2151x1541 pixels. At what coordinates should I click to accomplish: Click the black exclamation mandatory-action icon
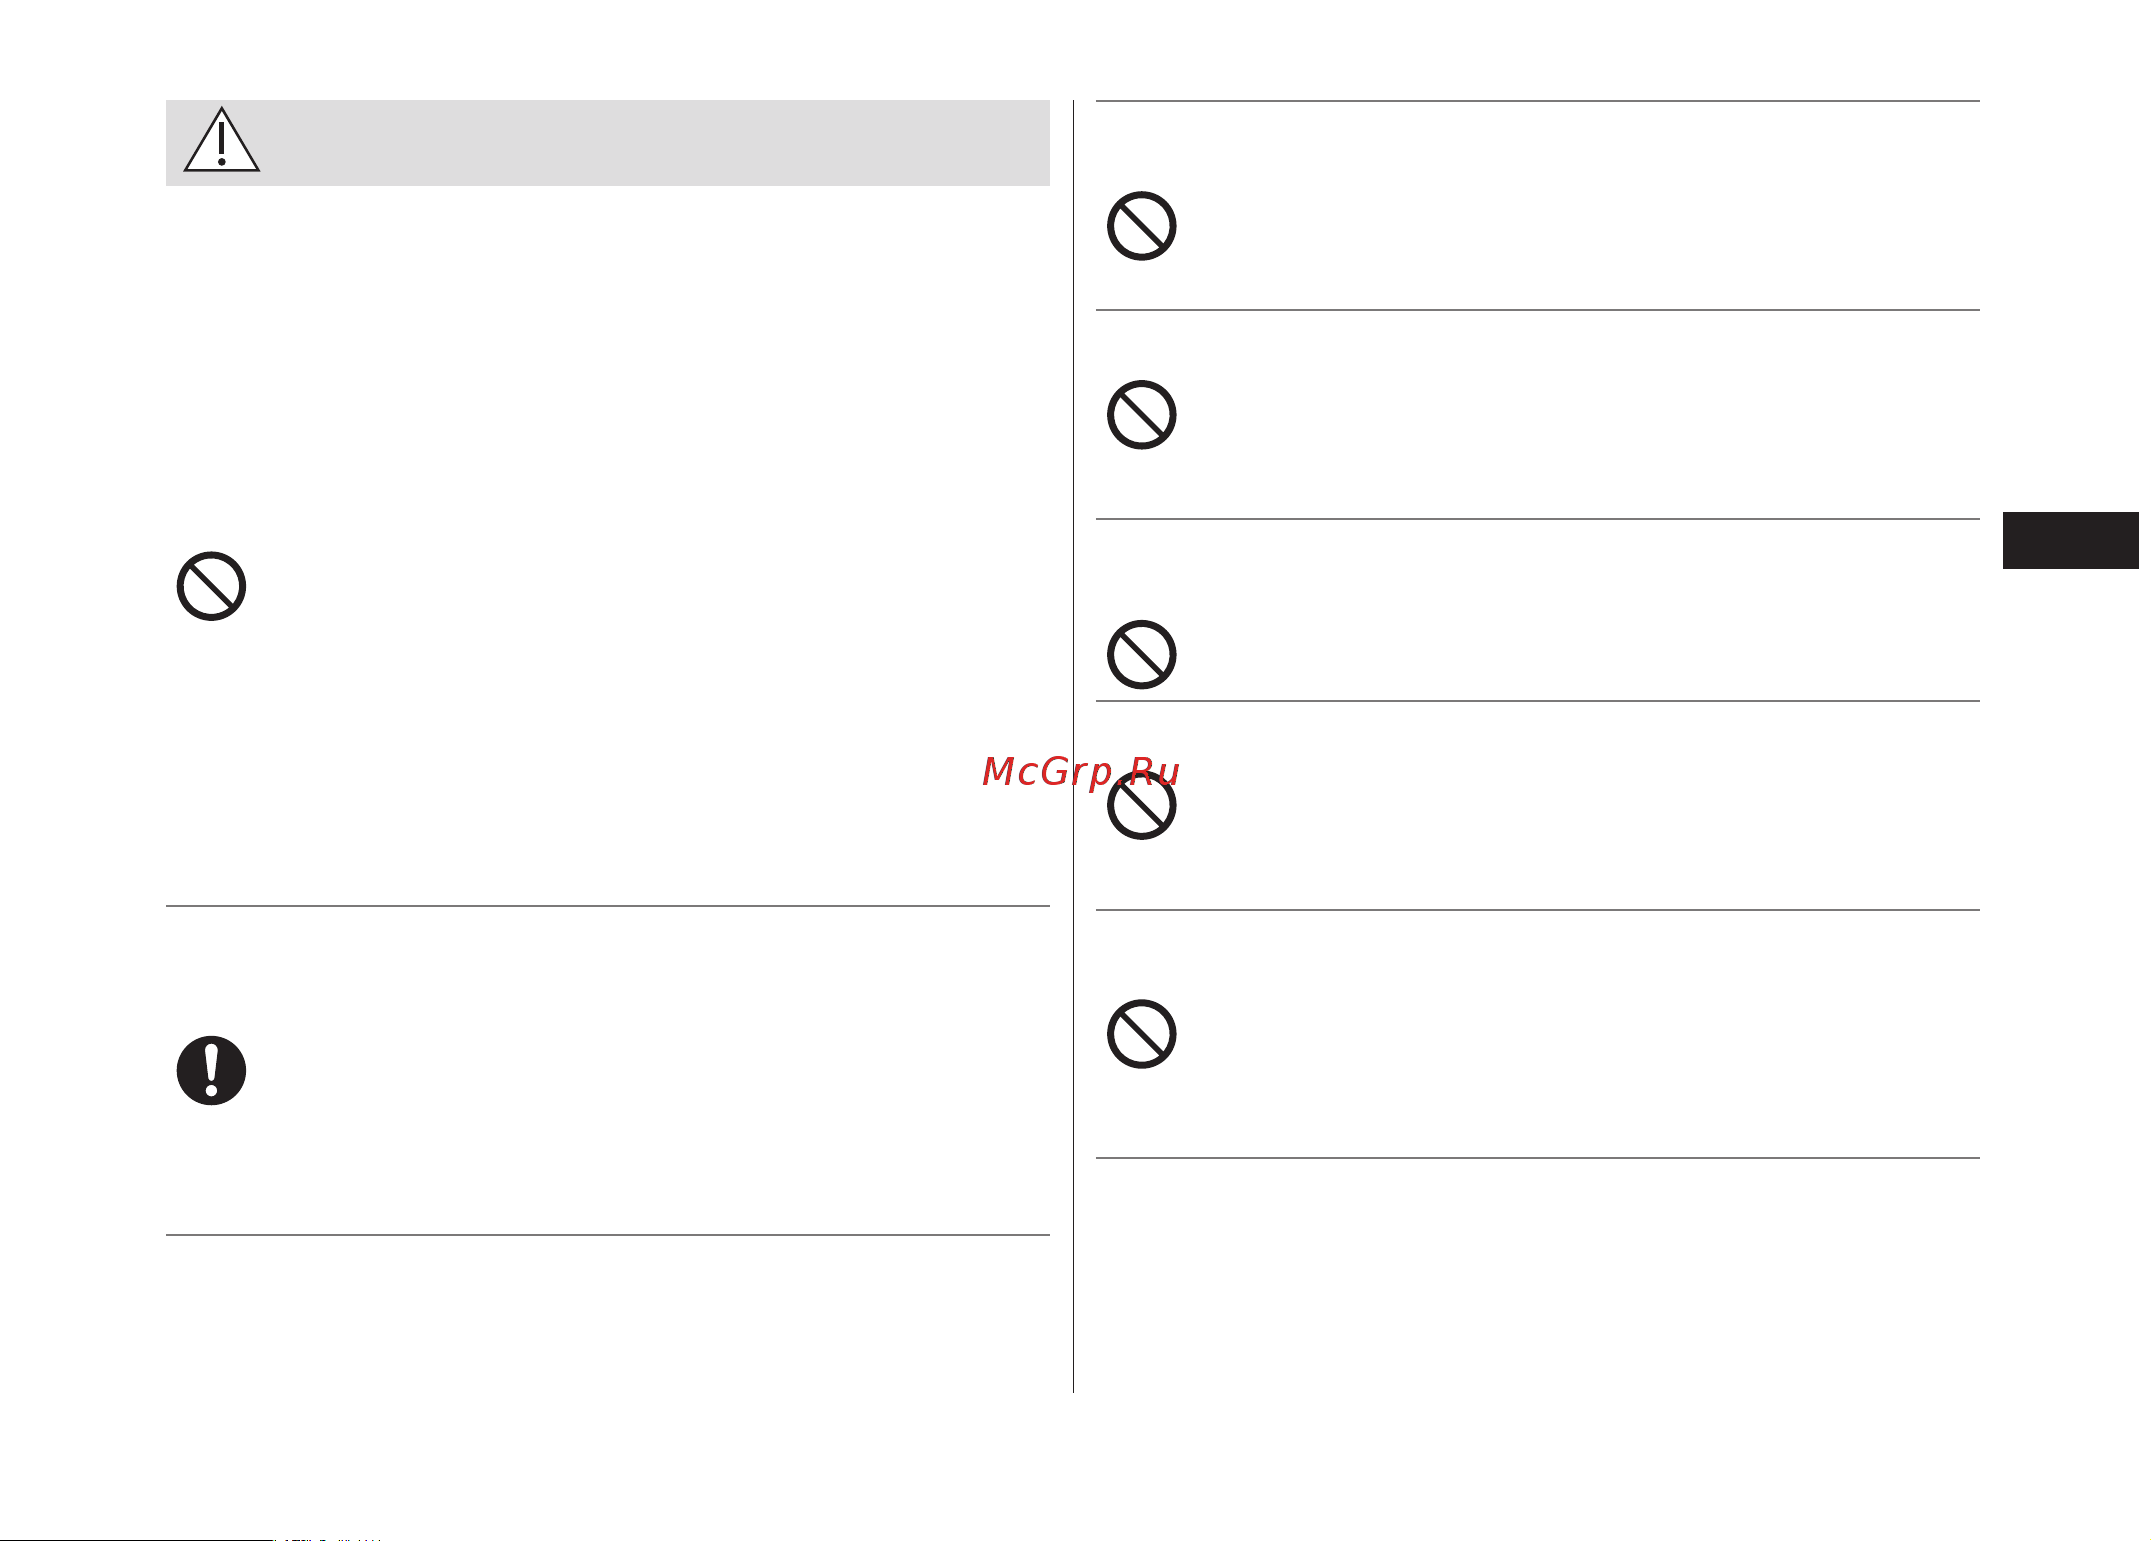(212, 1070)
